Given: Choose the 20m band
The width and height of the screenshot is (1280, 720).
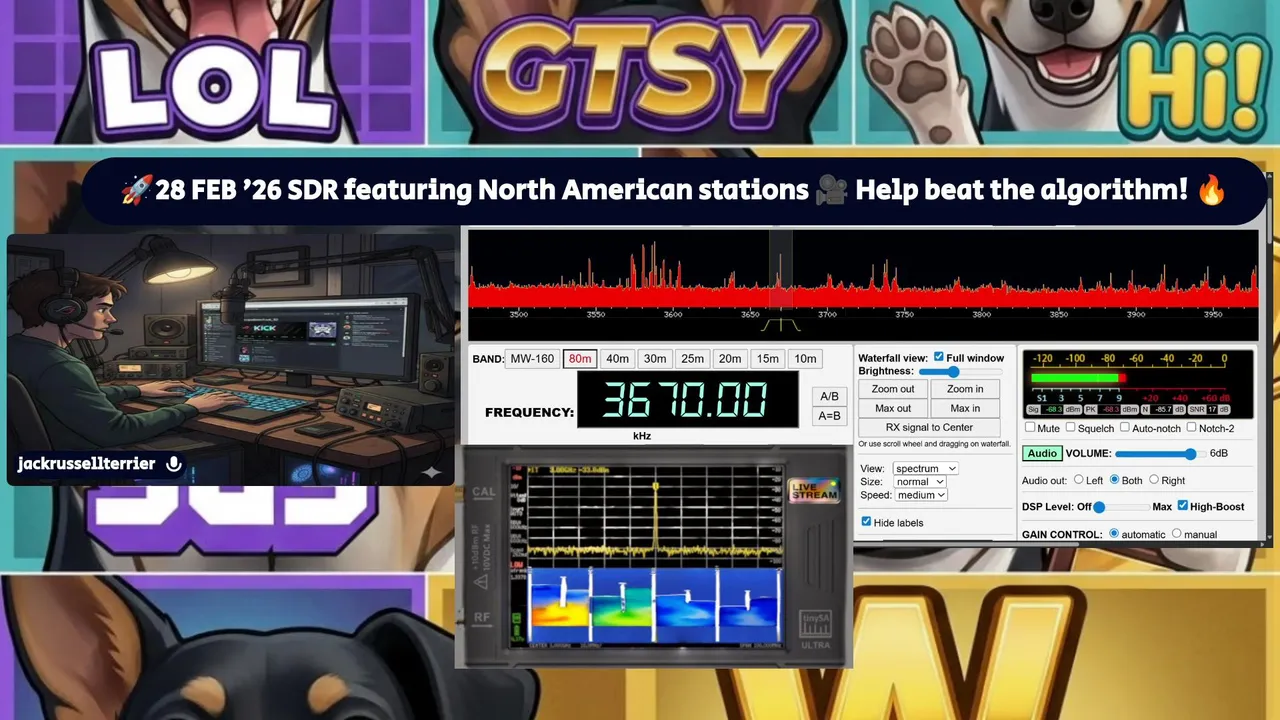Looking at the screenshot, I should (x=730, y=359).
